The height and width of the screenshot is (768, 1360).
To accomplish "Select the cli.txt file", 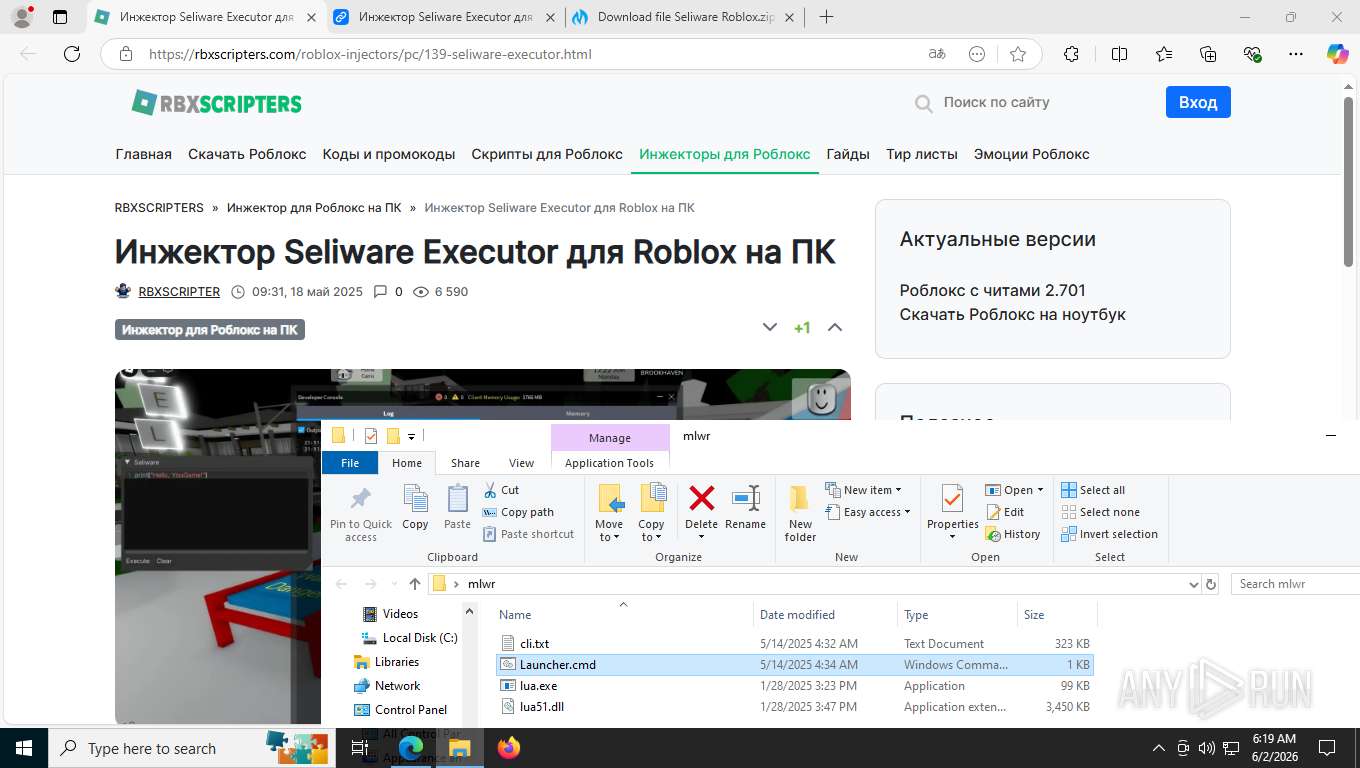I will pos(795,644).
